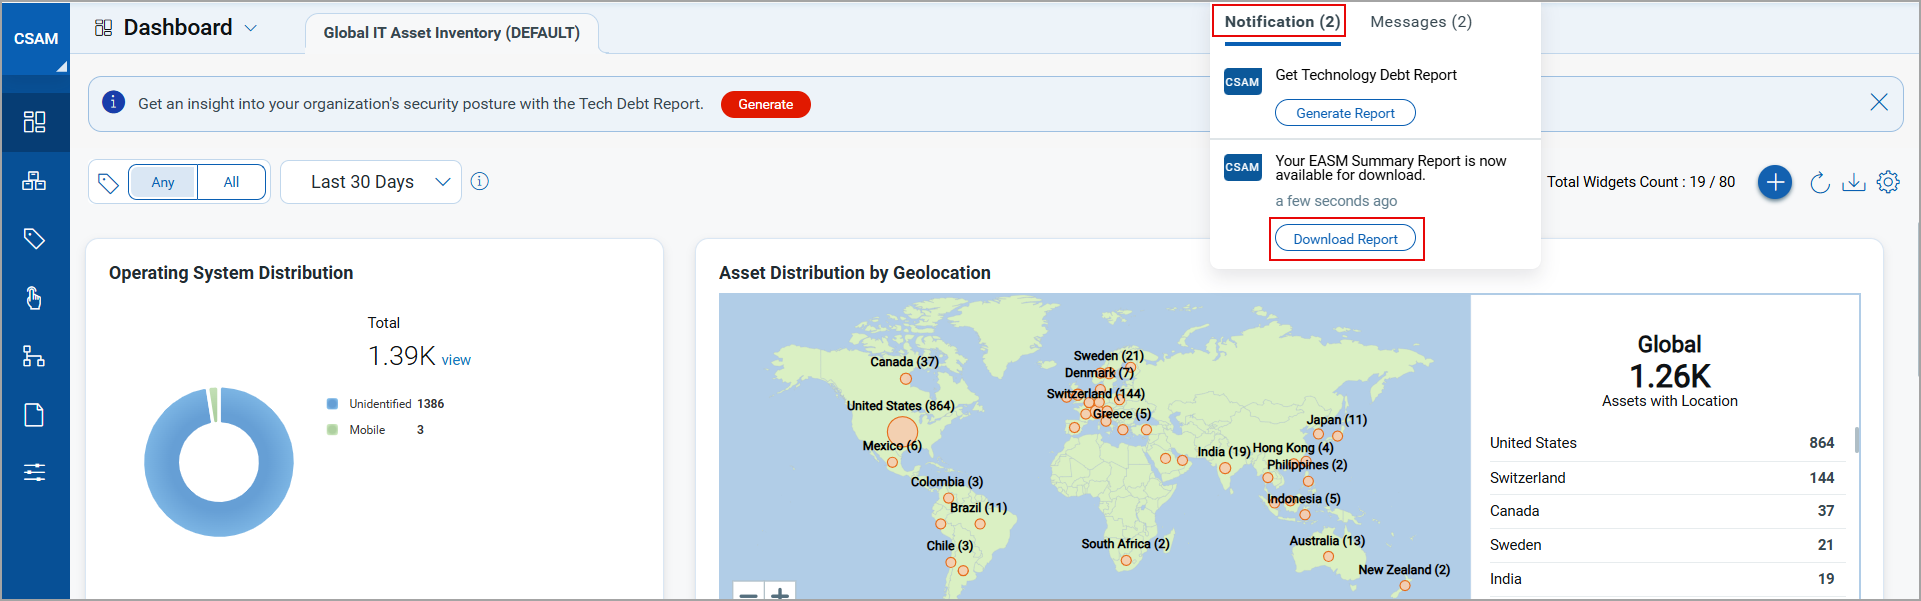
Task: Select the Any tag filter toggle
Action: point(163,182)
